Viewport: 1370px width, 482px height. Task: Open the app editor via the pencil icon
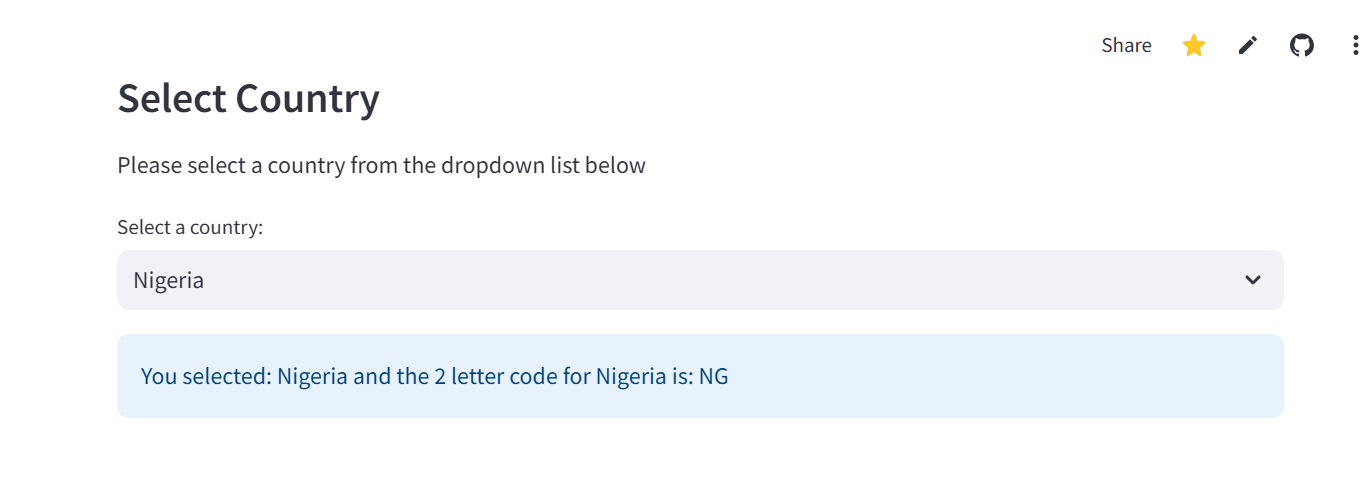(1247, 45)
